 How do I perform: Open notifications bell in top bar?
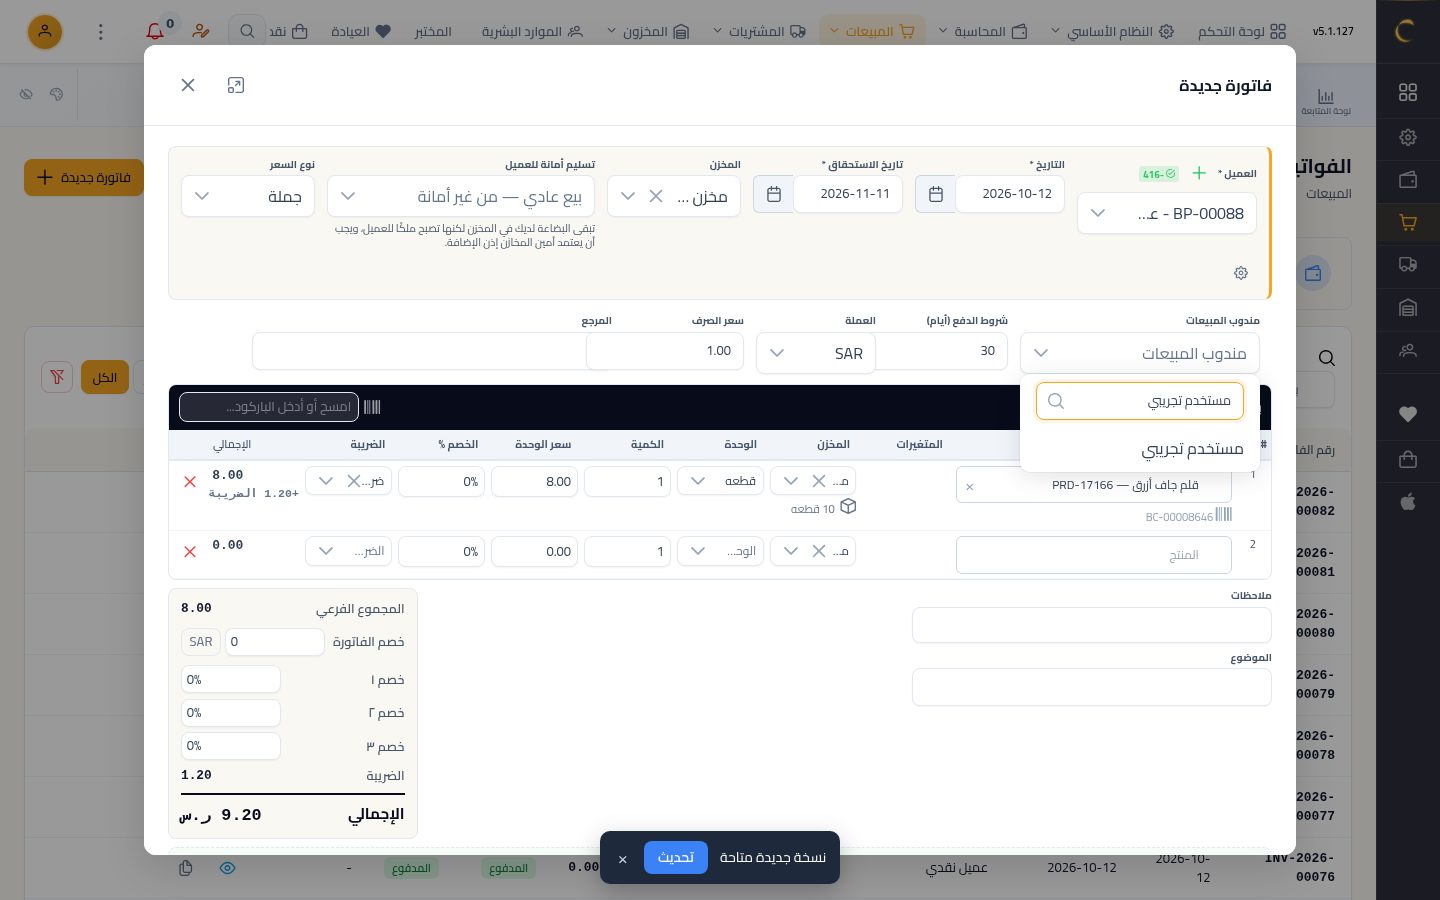(x=155, y=32)
